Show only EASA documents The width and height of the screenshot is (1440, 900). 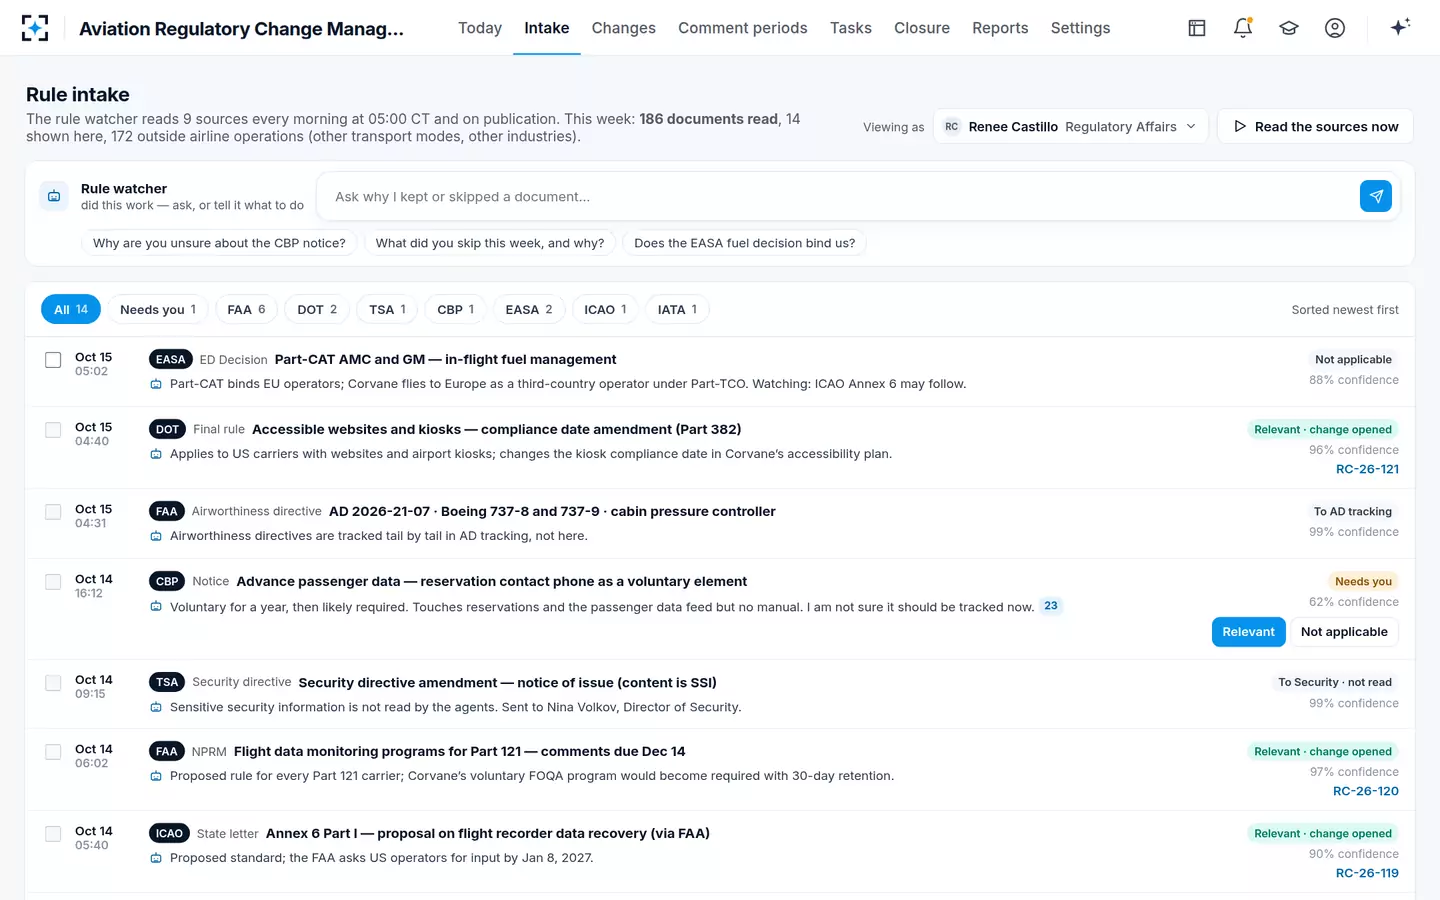tap(529, 310)
